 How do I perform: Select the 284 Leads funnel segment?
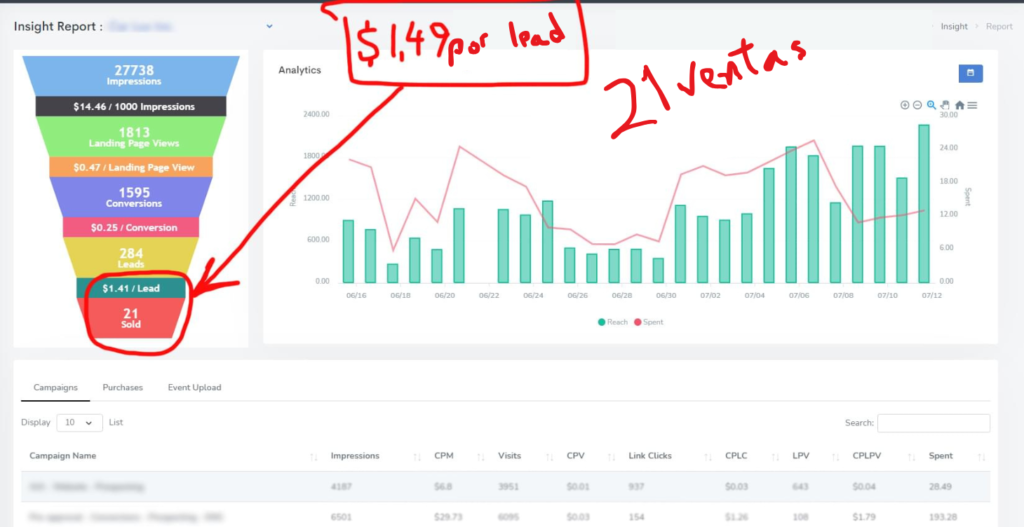pos(131,257)
